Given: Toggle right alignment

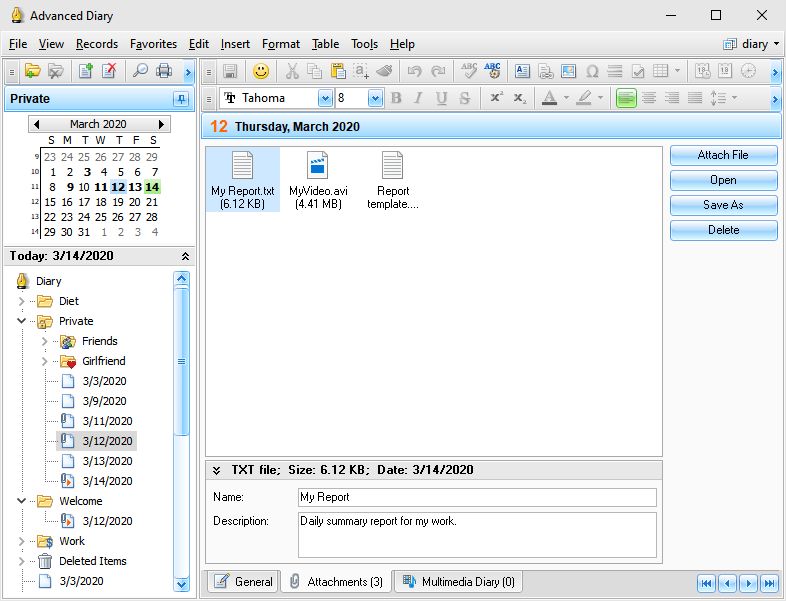Looking at the screenshot, I should pos(672,98).
